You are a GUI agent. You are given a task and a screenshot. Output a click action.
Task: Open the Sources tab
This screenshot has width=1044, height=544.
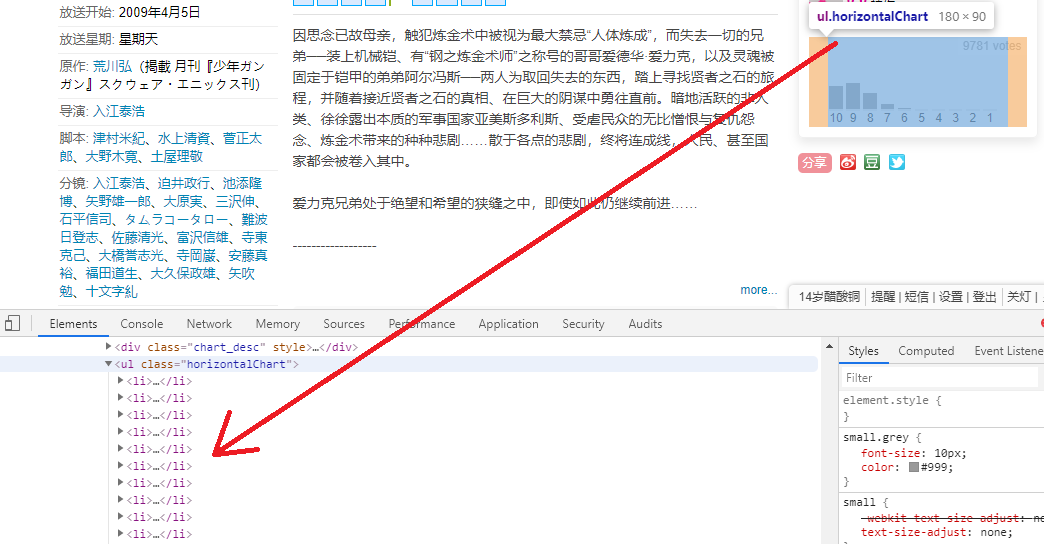(344, 324)
